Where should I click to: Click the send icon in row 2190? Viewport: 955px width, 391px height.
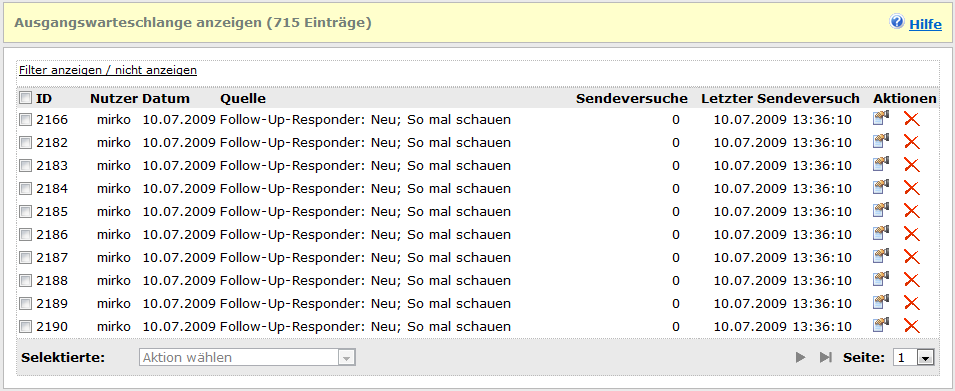point(881,326)
